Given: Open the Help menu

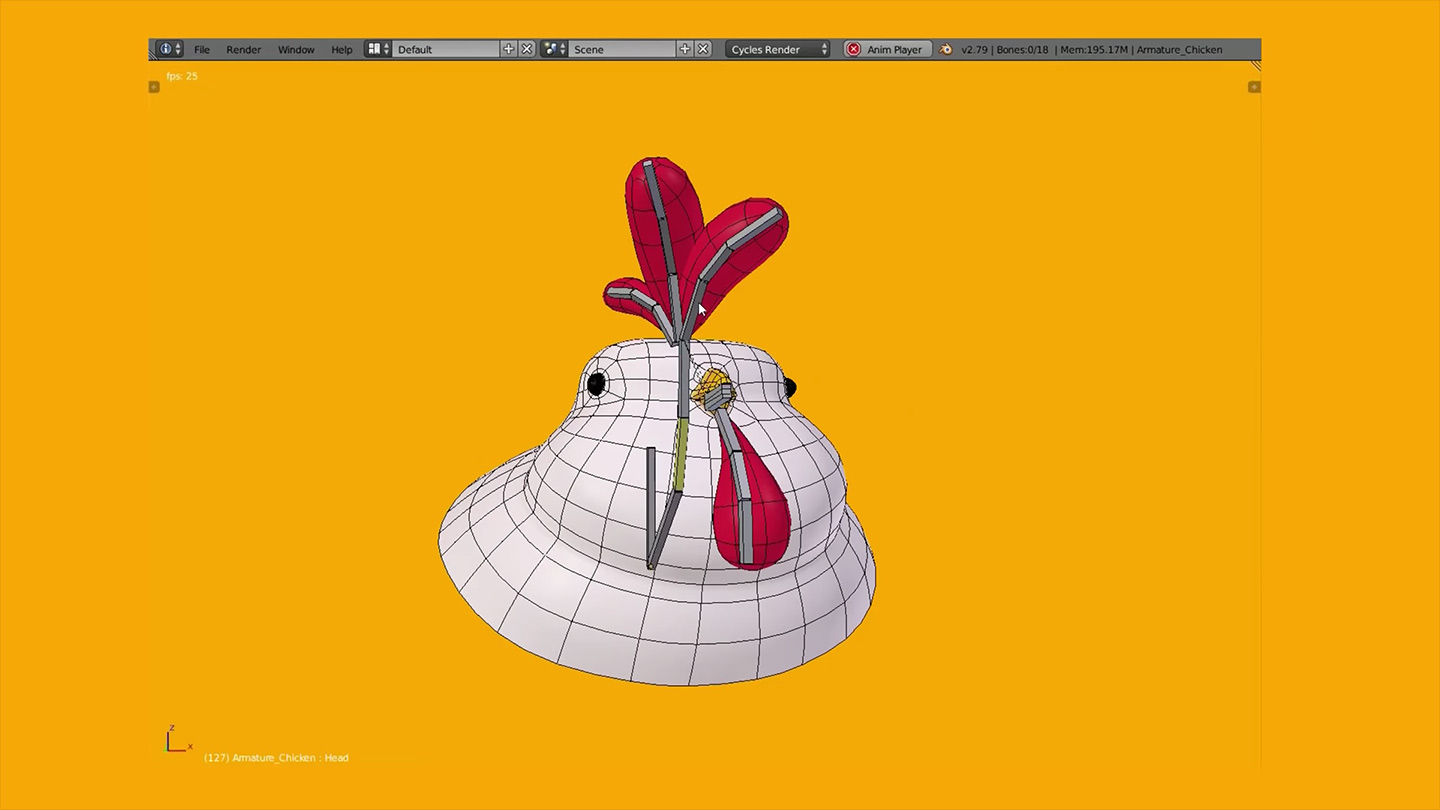Looking at the screenshot, I should pos(341,49).
